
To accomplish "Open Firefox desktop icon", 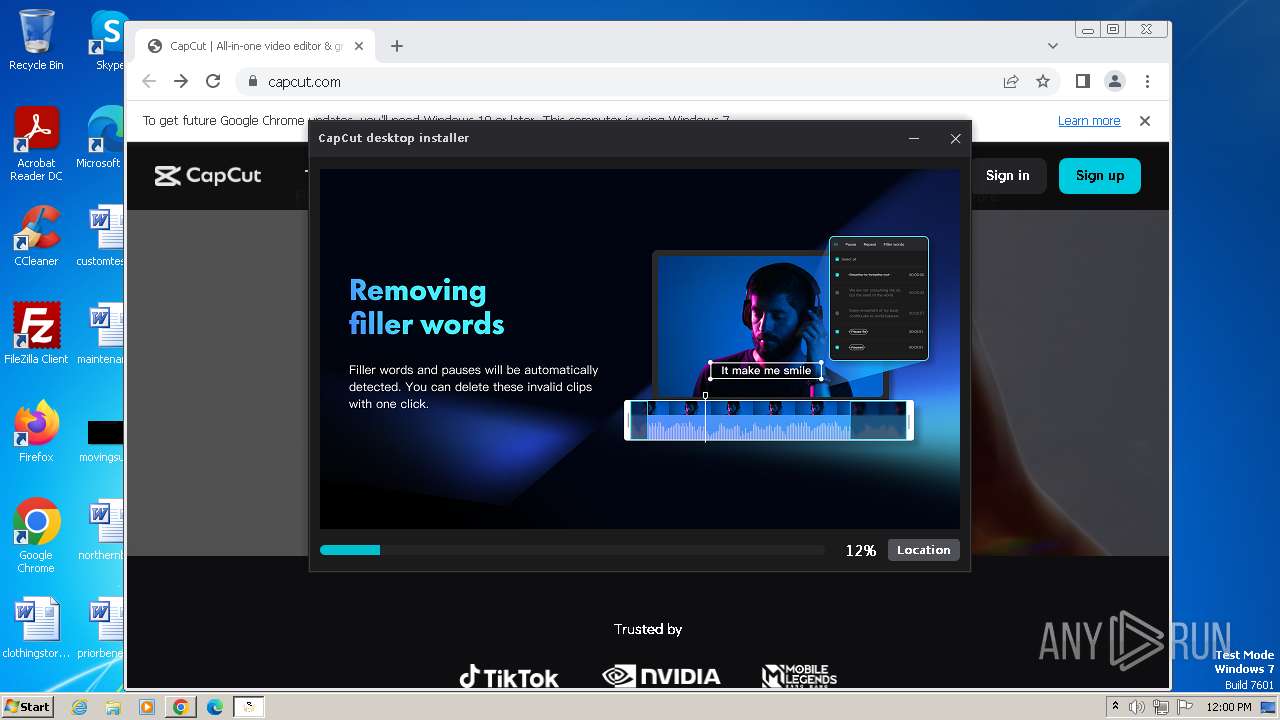I will tap(36, 432).
